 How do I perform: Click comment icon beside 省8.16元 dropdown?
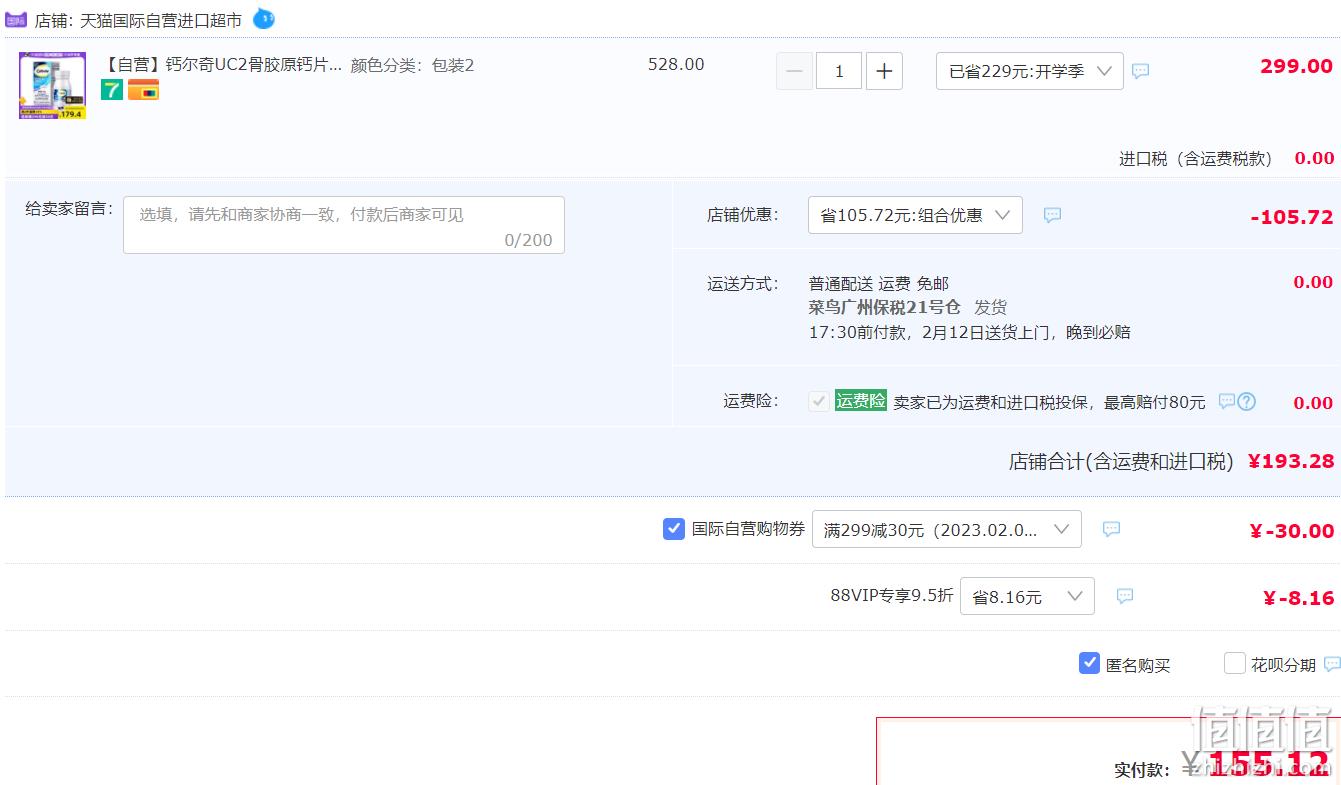[x=1125, y=596]
